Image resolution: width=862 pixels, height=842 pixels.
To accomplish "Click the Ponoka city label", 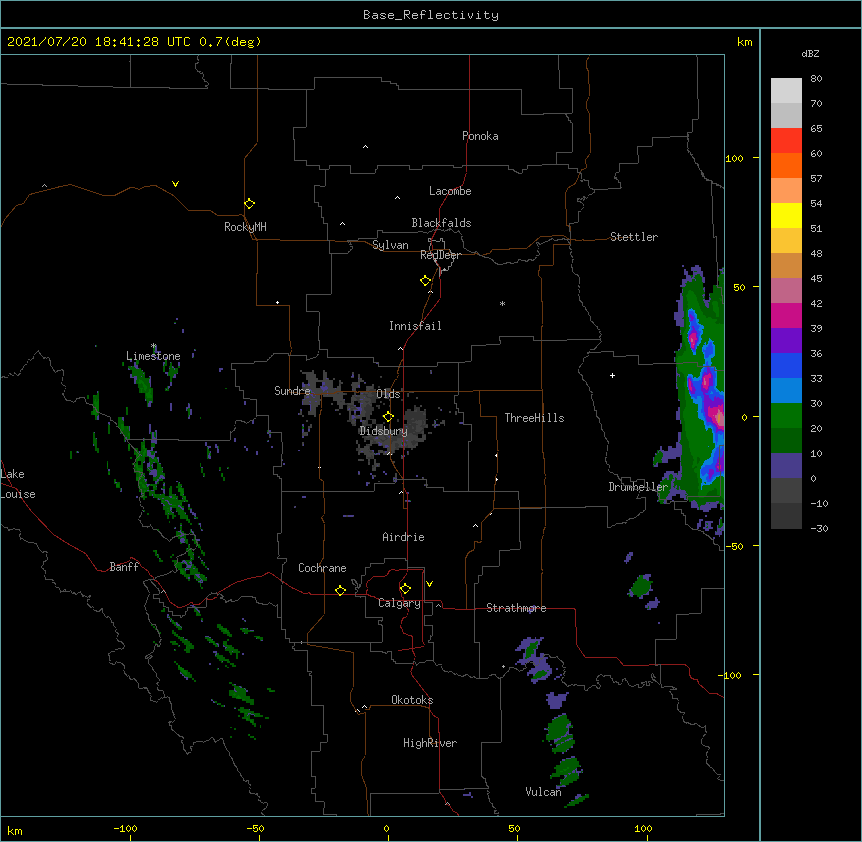I will click(480, 136).
